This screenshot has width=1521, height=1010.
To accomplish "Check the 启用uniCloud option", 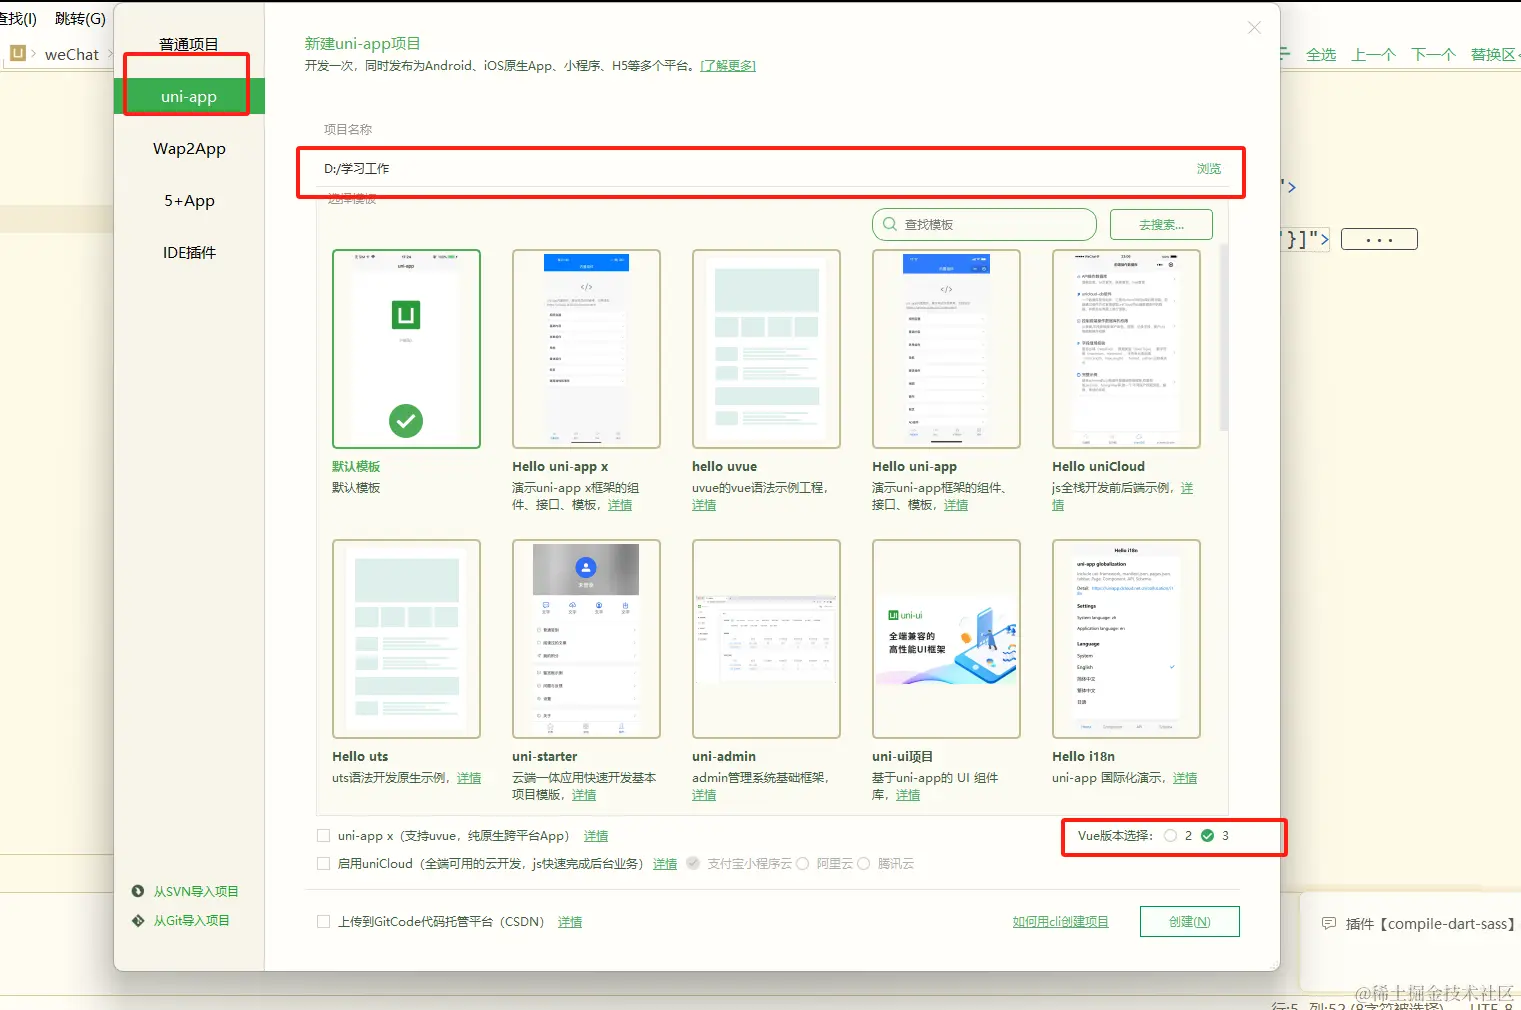I will click(x=323, y=863).
